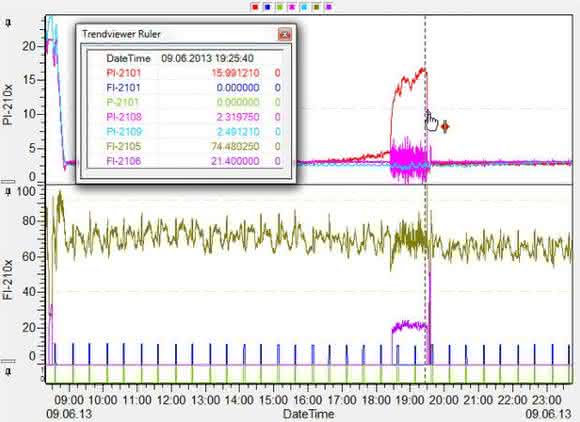Click the value 2.491210 in ruler

(238, 132)
